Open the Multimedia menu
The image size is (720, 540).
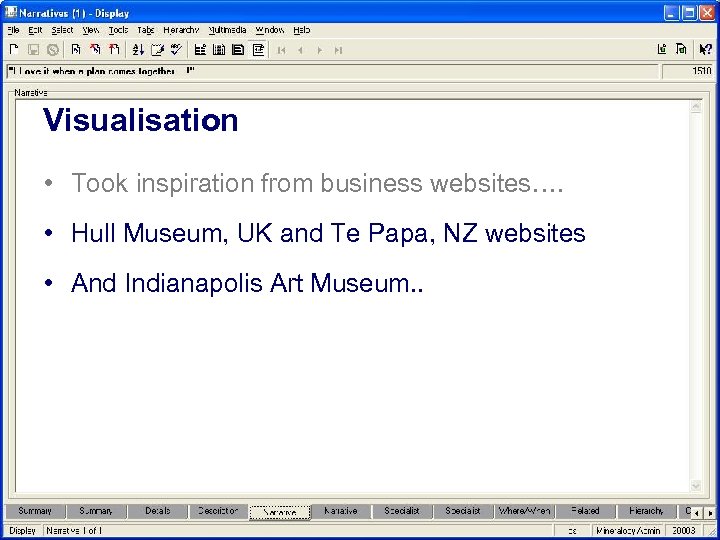click(227, 30)
